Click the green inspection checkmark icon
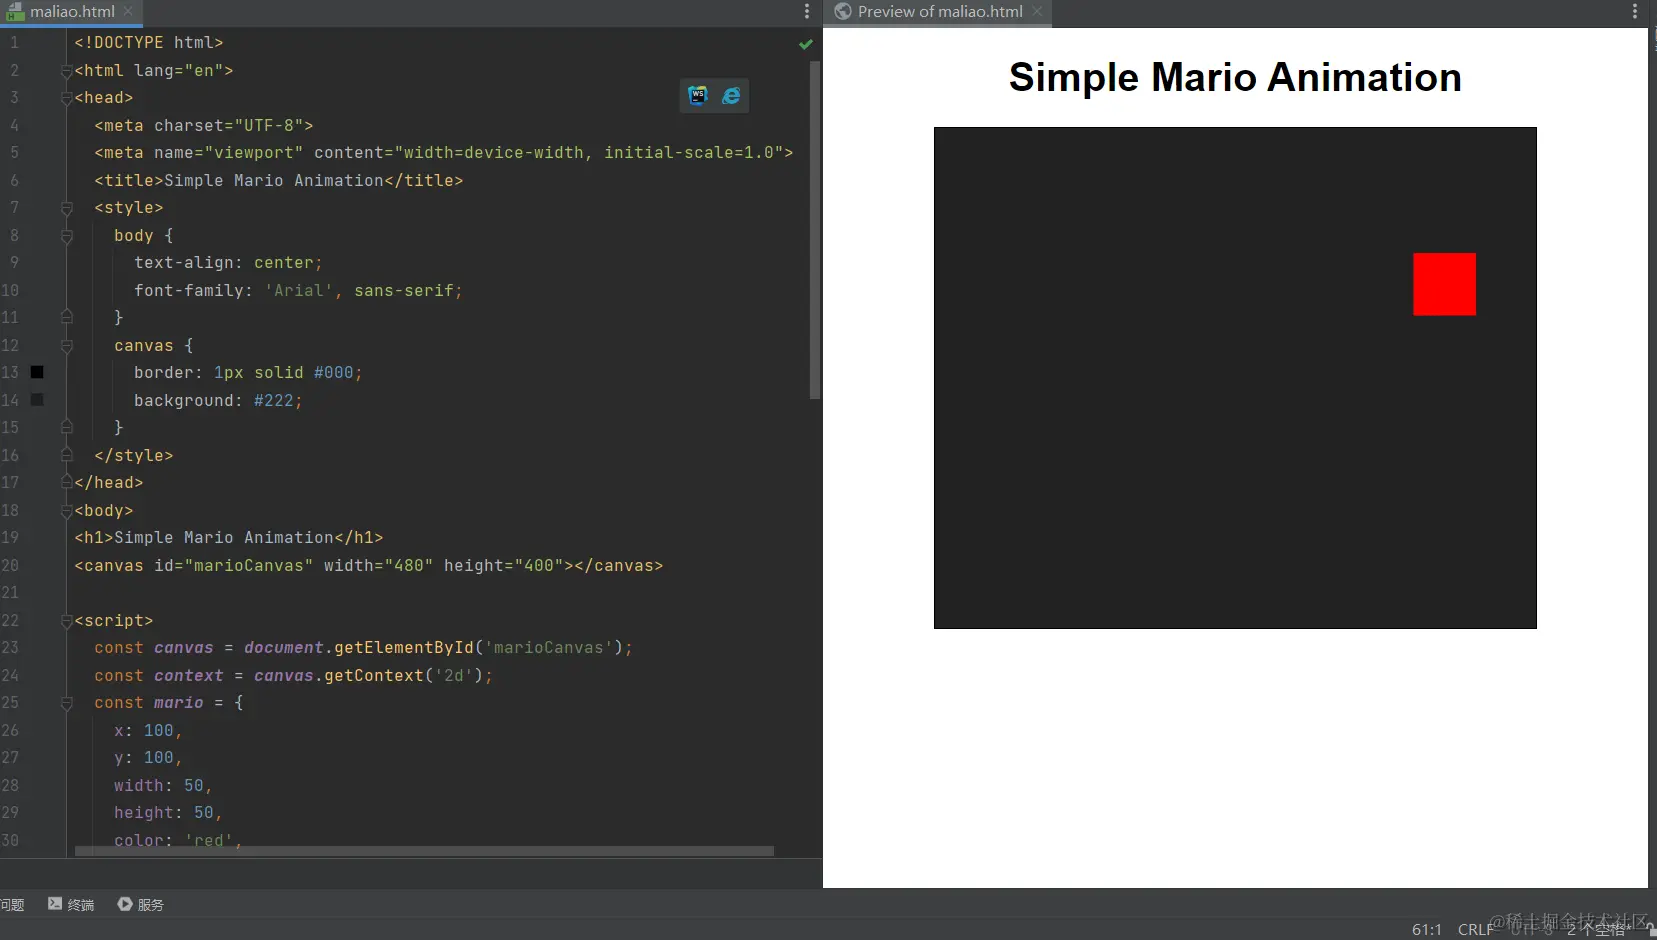The height and width of the screenshot is (940, 1657). click(x=806, y=44)
